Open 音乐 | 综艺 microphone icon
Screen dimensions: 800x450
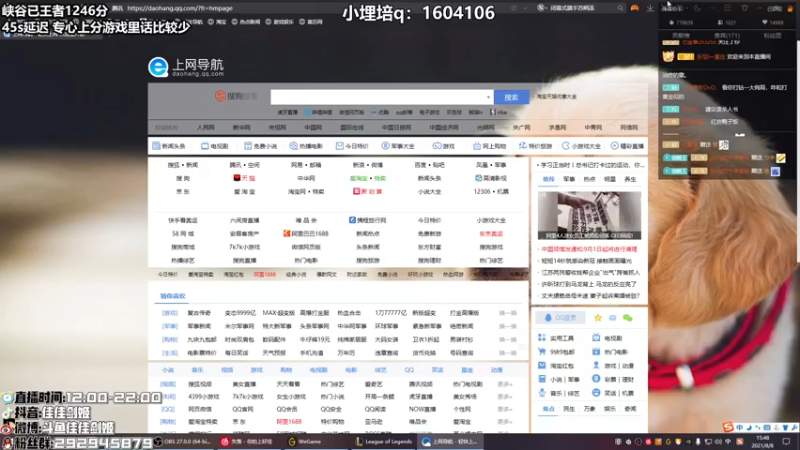559,393
